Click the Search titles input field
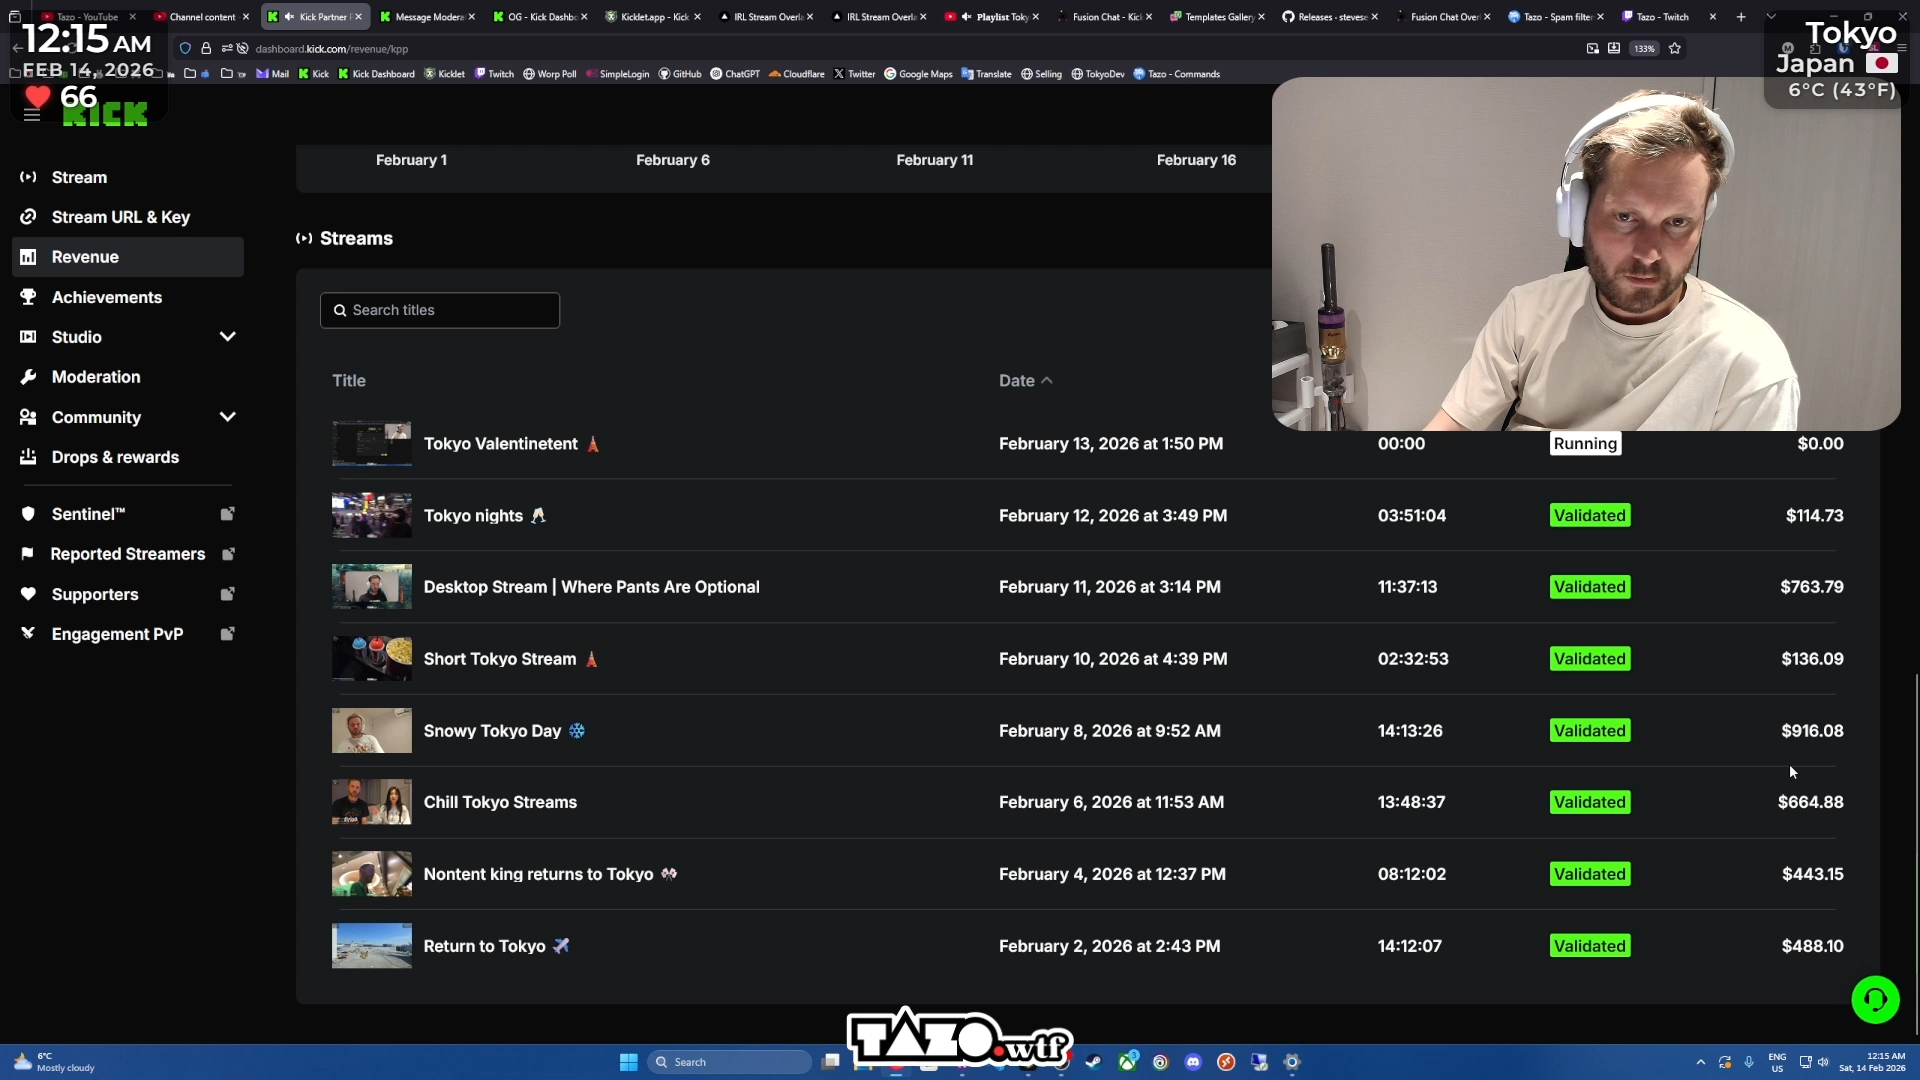This screenshot has height=1080, width=1920. (x=440, y=310)
